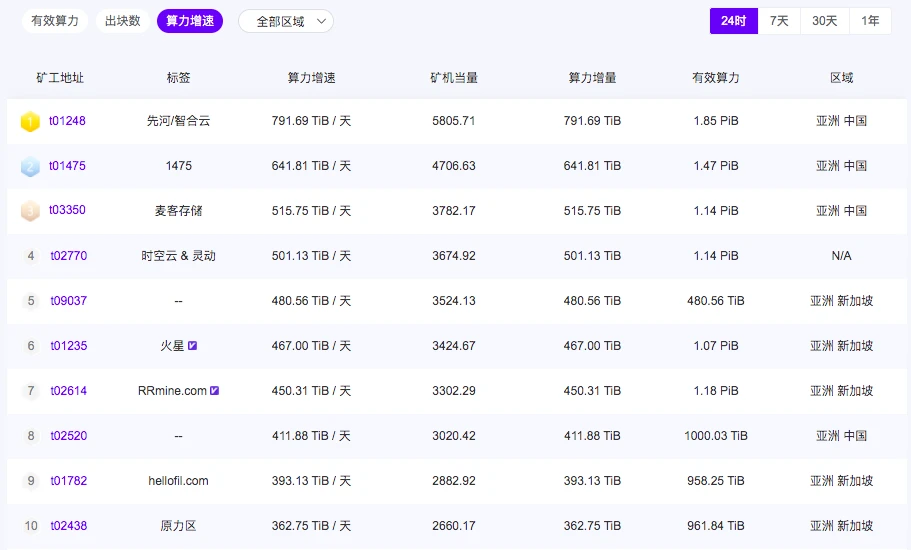The image size is (911, 550).
Task: Open miner address t09037
Action: [69, 301]
